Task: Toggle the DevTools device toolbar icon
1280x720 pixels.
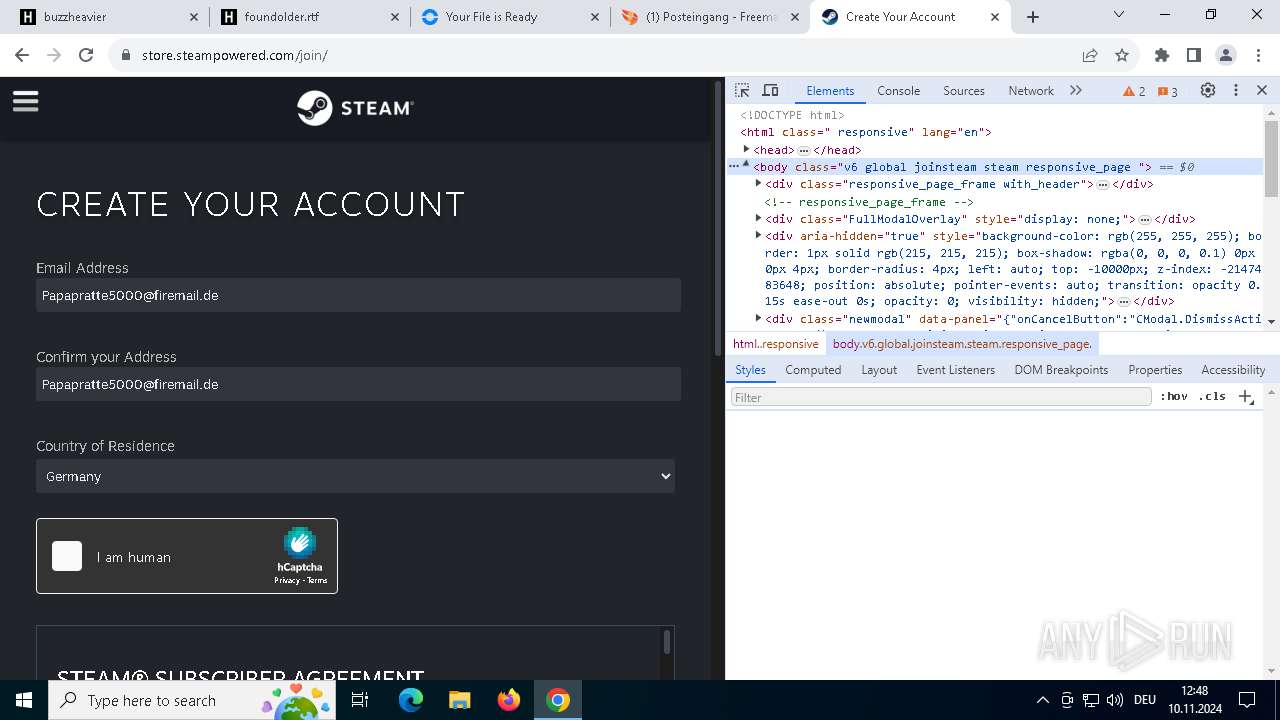Action: (770, 90)
